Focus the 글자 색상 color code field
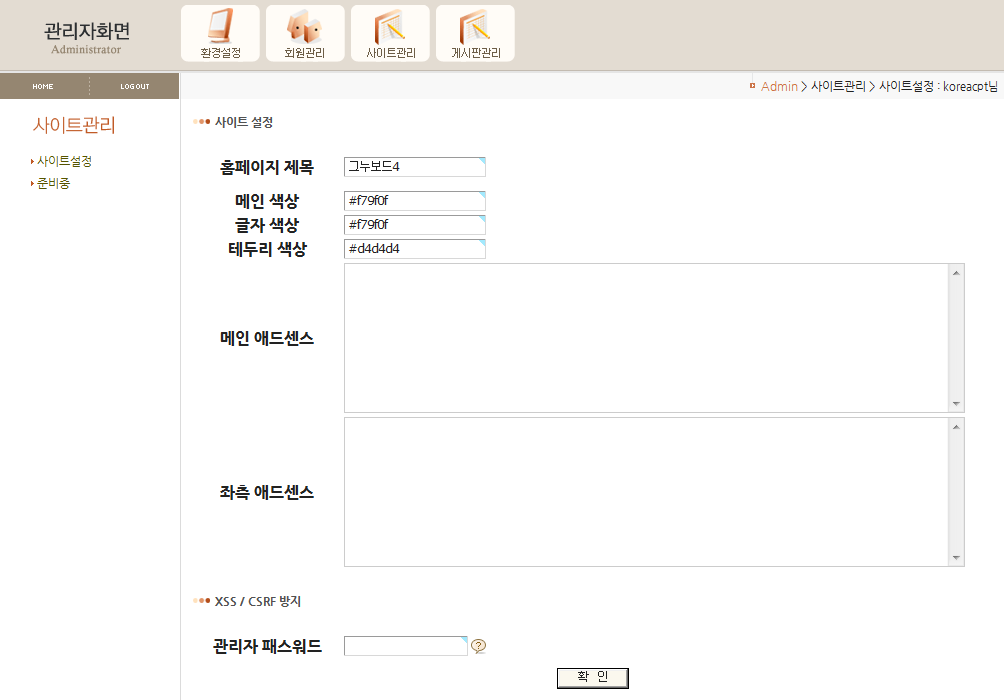Screen dimensions: 1005x700 click(x=414, y=225)
